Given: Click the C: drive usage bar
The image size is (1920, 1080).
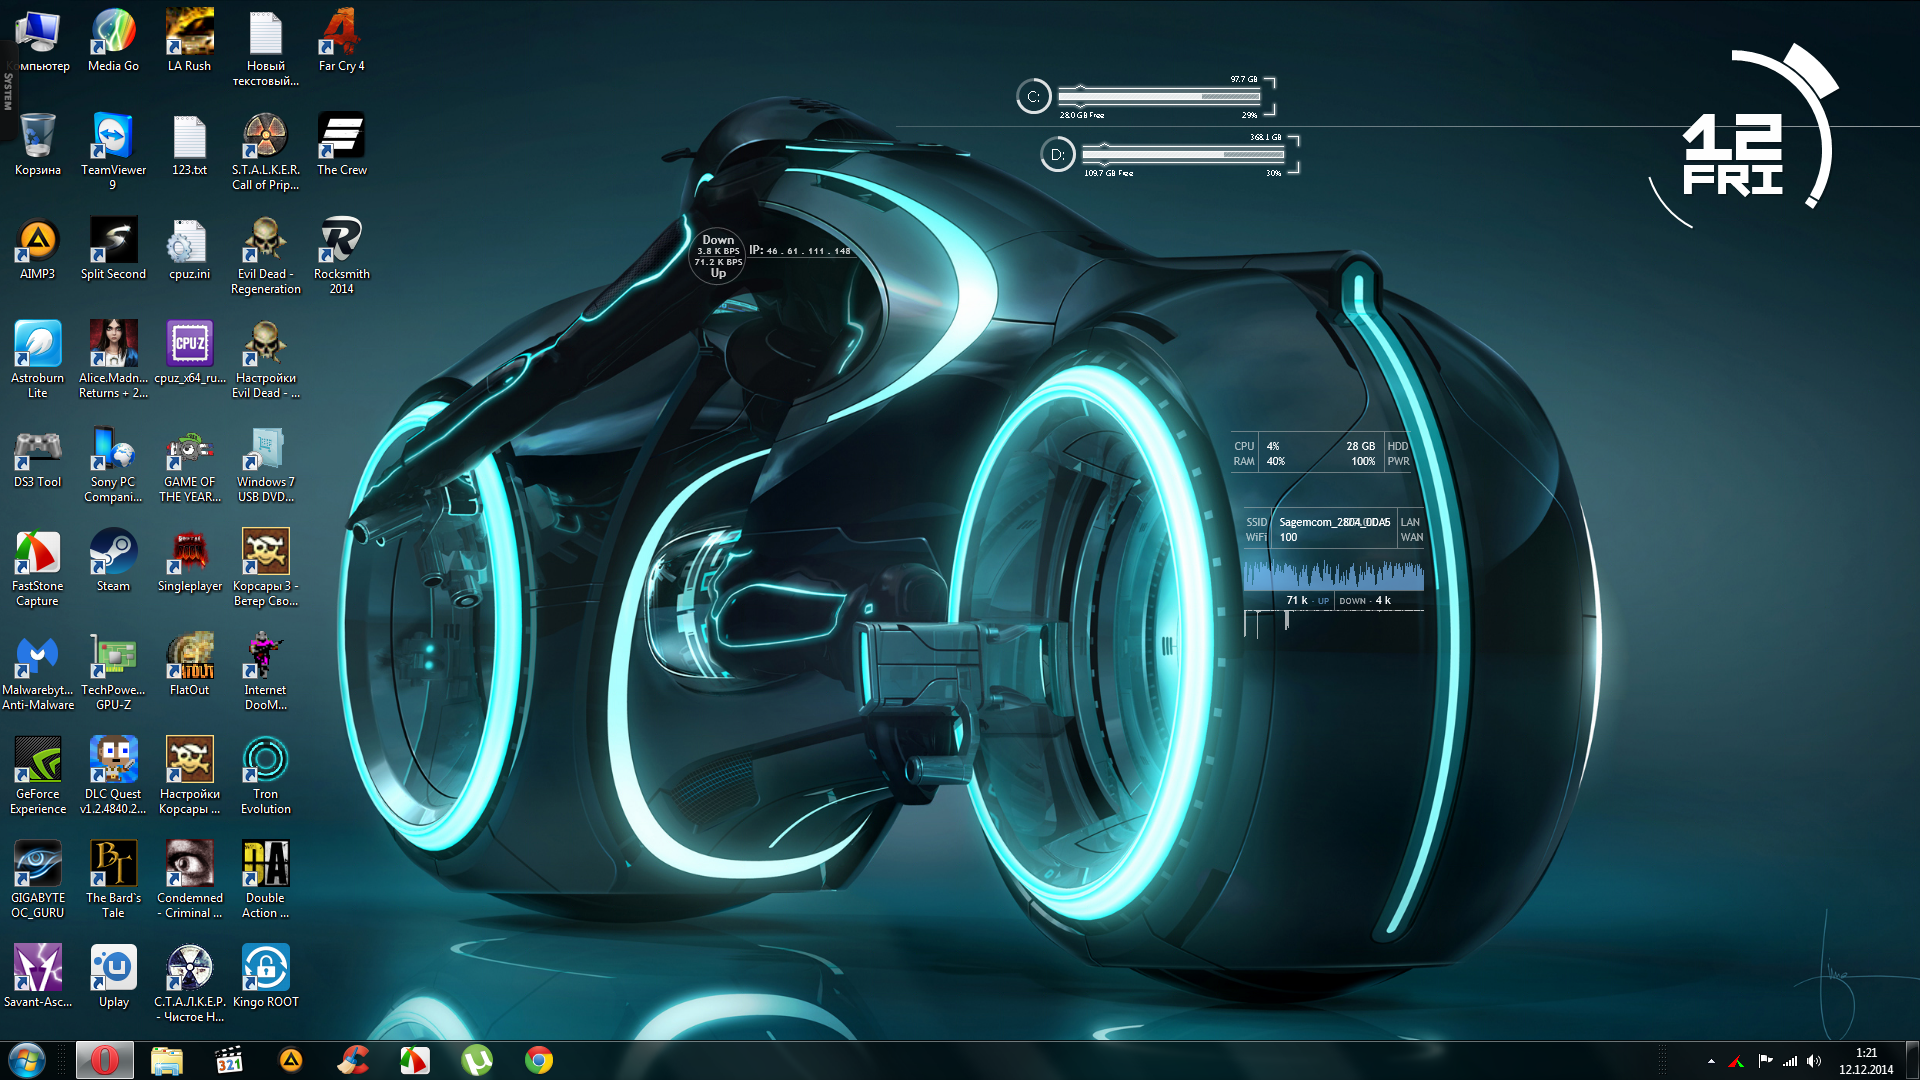Looking at the screenshot, I should click(x=1159, y=97).
